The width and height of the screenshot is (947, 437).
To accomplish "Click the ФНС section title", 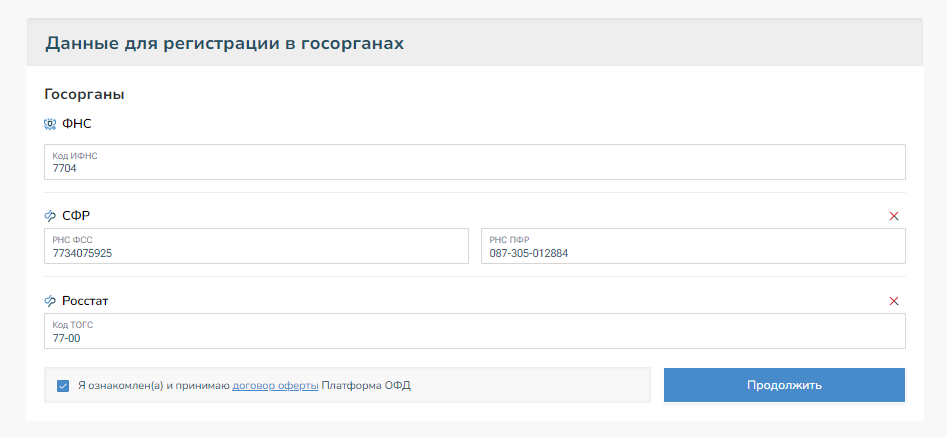I will click(x=77, y=124).
